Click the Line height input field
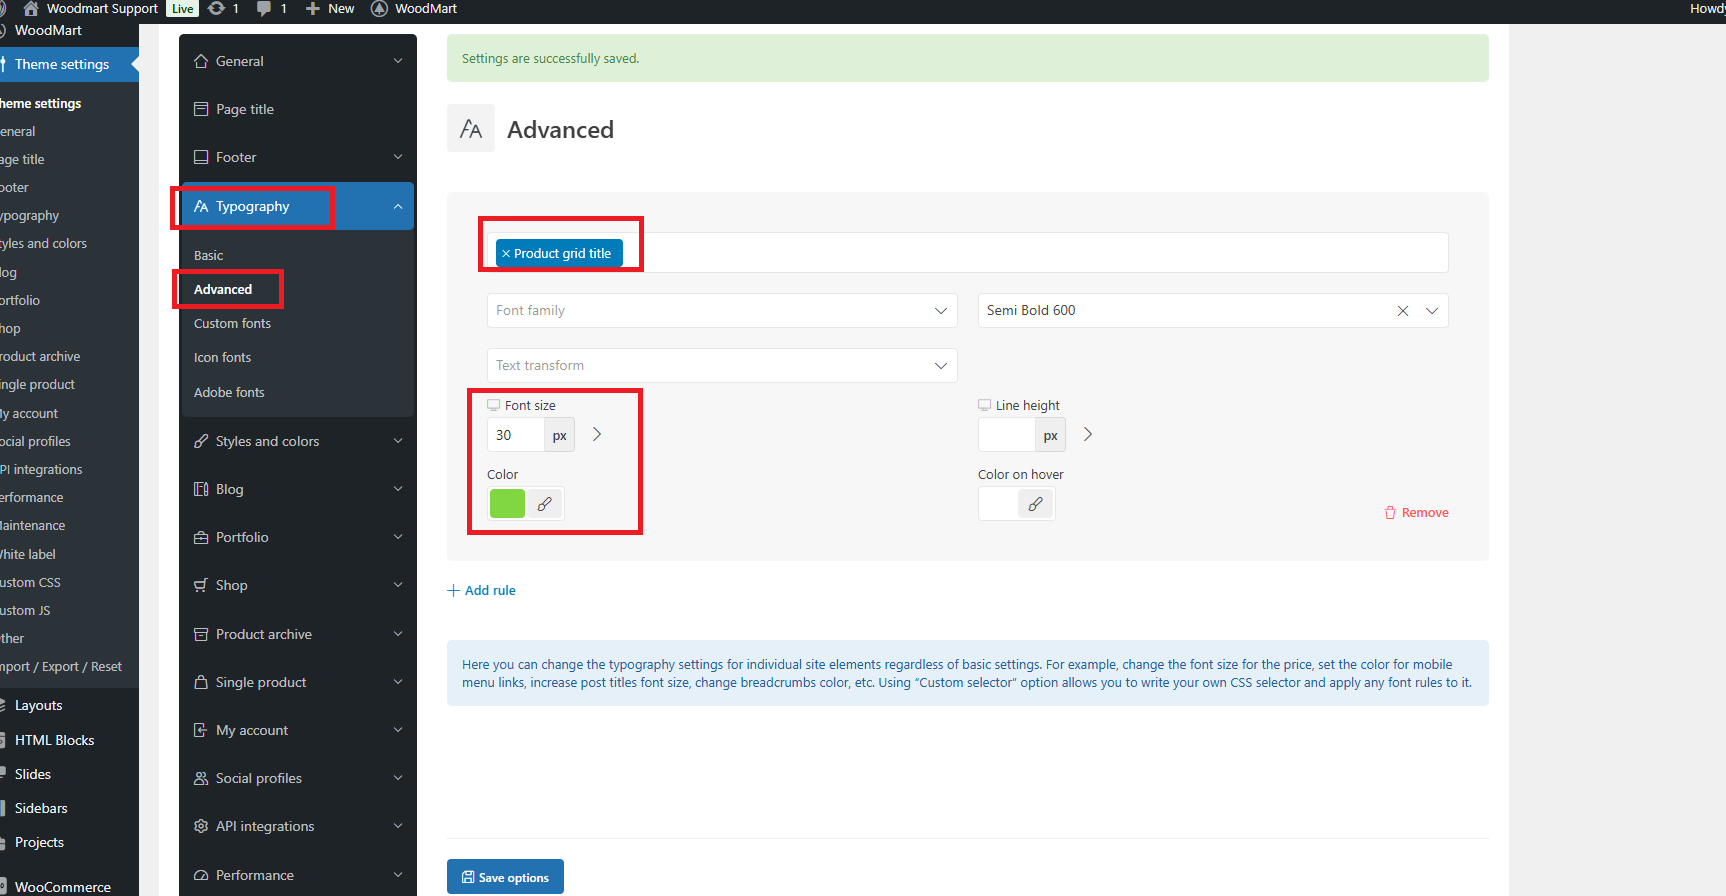This screenshot has width=1726, height=896. [1007, 435]
